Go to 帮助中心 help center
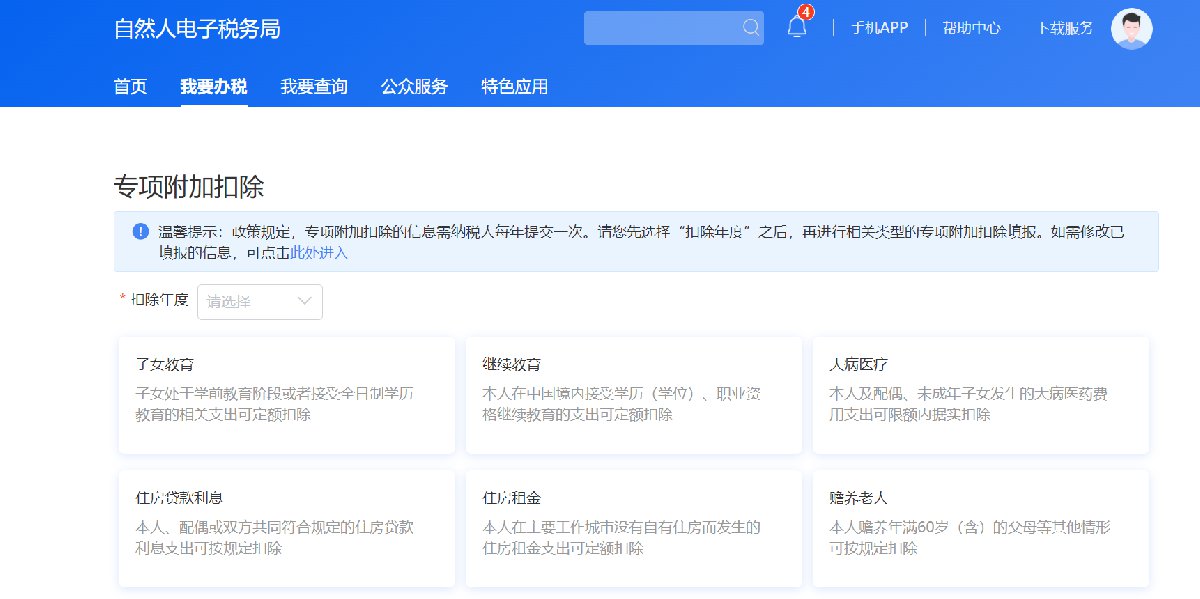This screenshot has width=1200, height=599. (971, 28)
